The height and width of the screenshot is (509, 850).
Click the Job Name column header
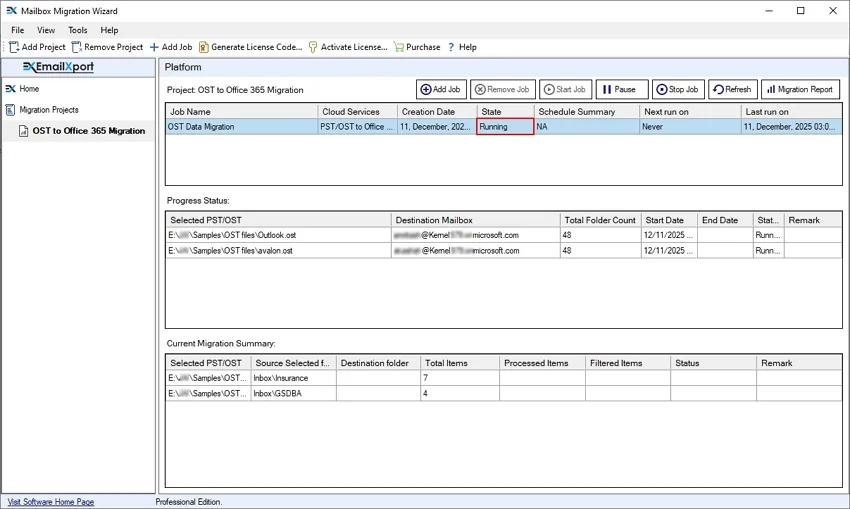pos(242,112)
